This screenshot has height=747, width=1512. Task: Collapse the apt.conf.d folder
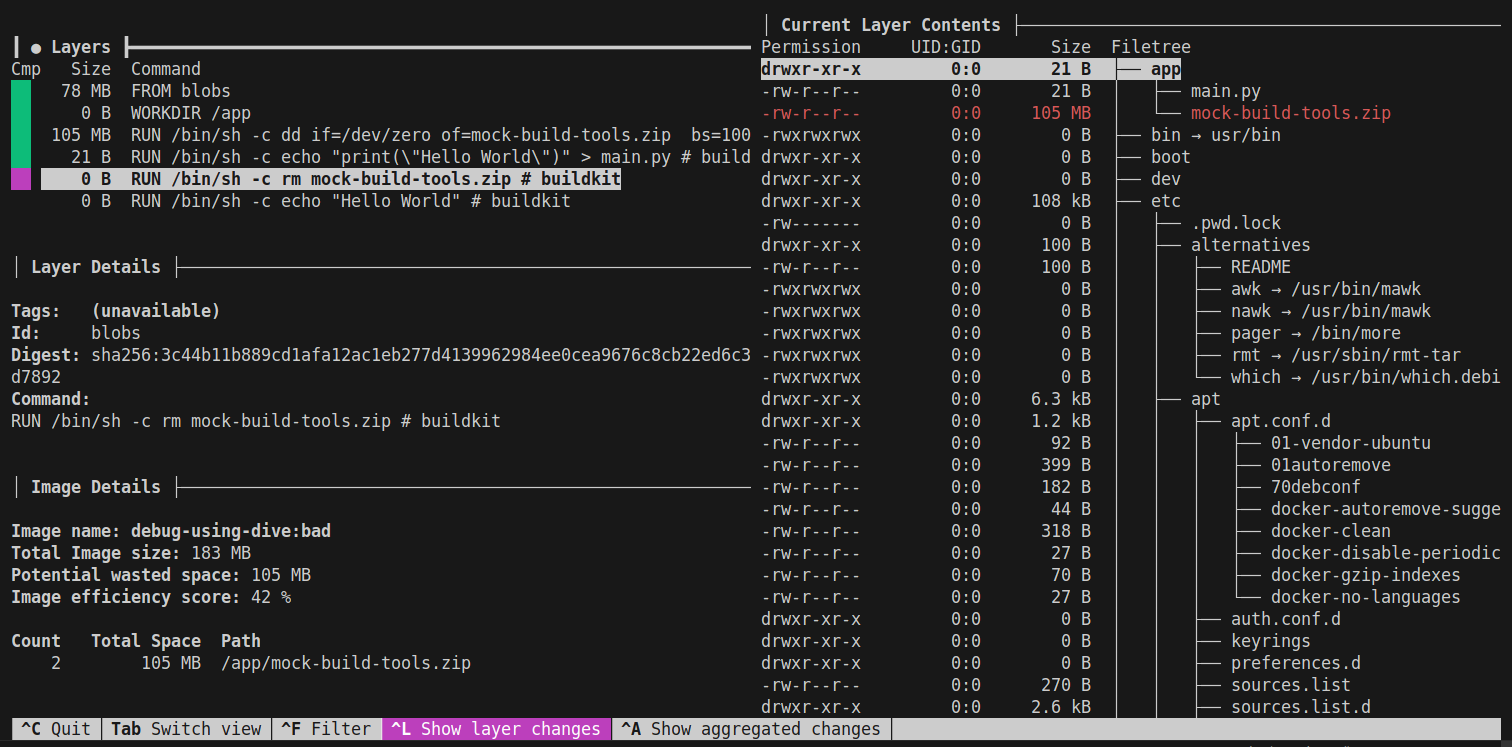(1280, 421)
